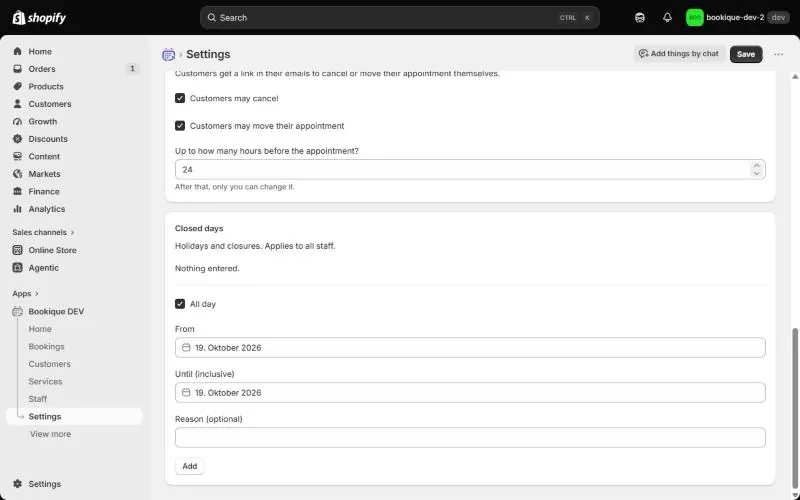The height and width of the screenshot is (500, 800).
Task: Click the hours field showing 24
Action: (x=470, y=169)
